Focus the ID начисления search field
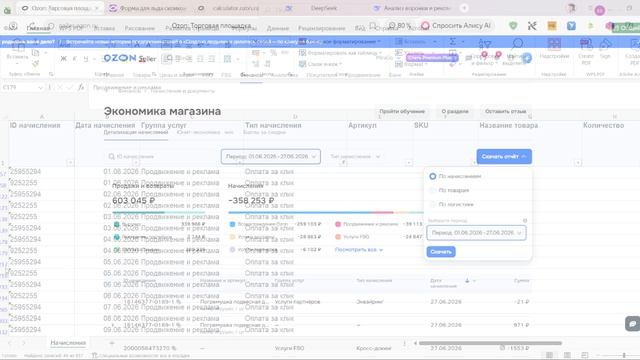The image size is (640, 360). 160,156
